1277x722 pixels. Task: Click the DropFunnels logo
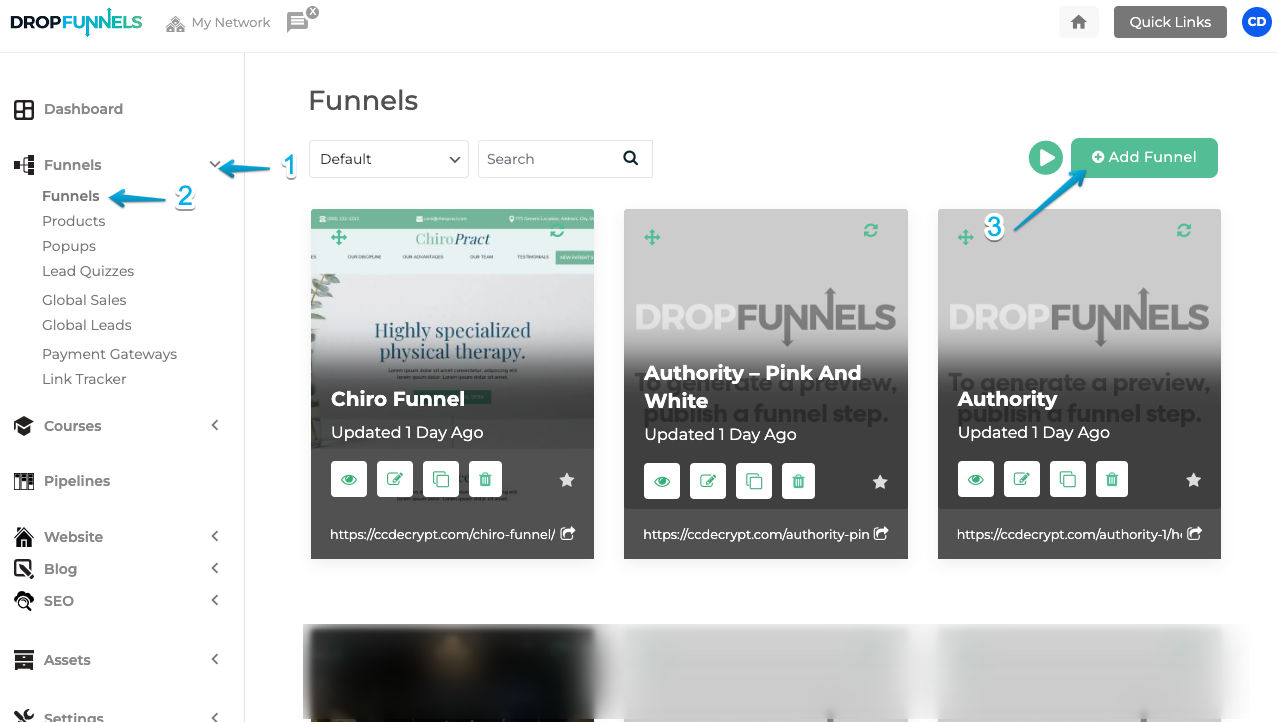(x=76, y=22)
